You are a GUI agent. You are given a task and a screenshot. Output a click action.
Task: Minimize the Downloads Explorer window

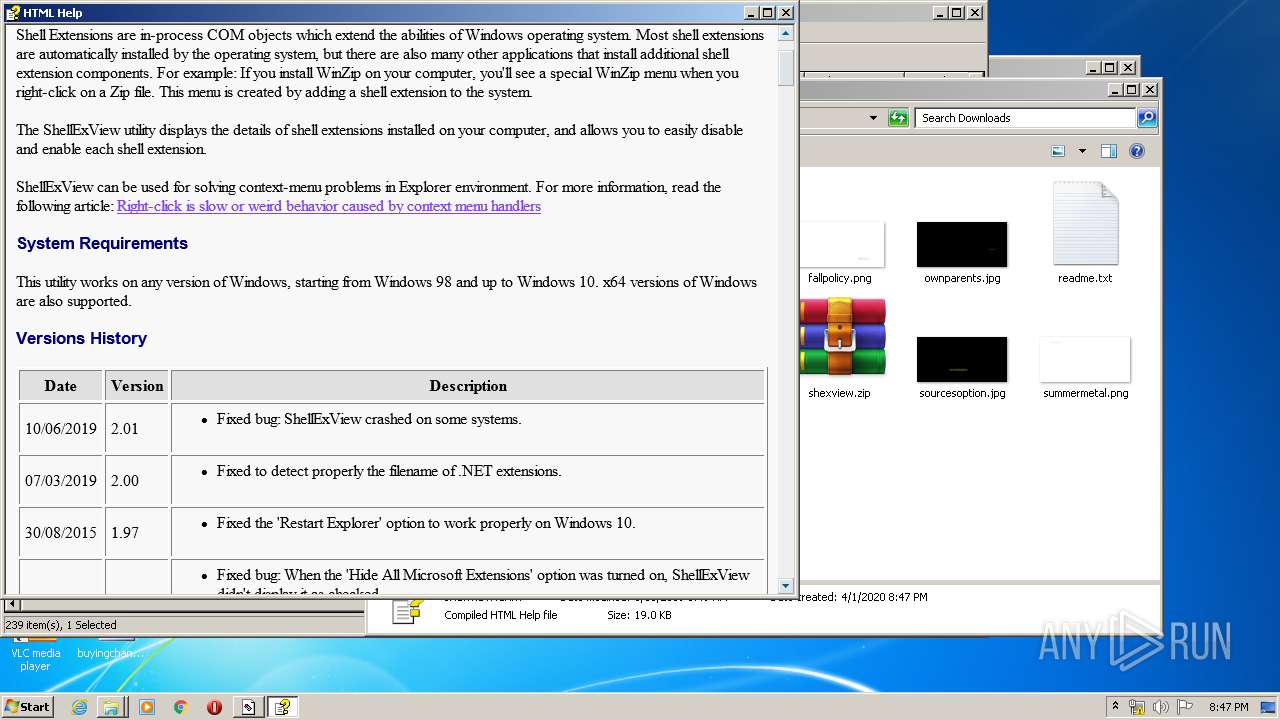(1114, 90)
